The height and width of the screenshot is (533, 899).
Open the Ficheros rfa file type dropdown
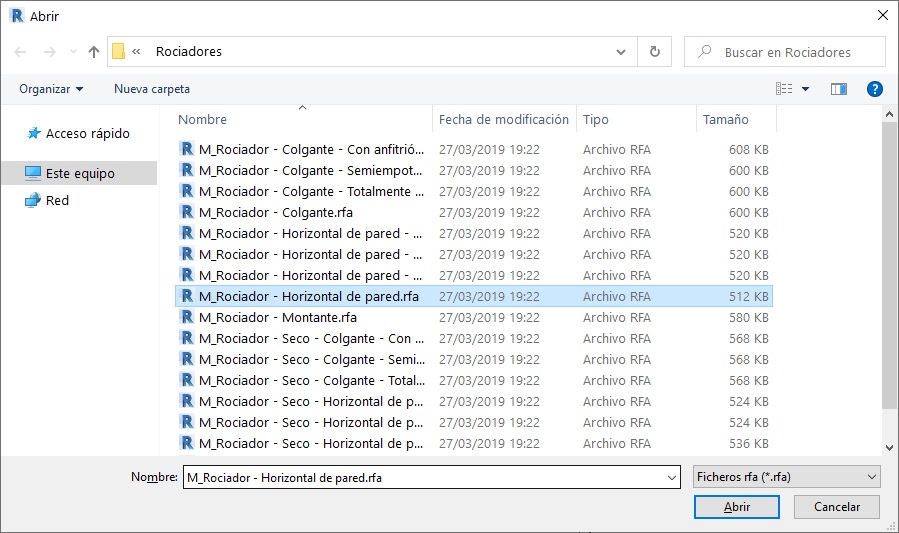coord(786,477)
